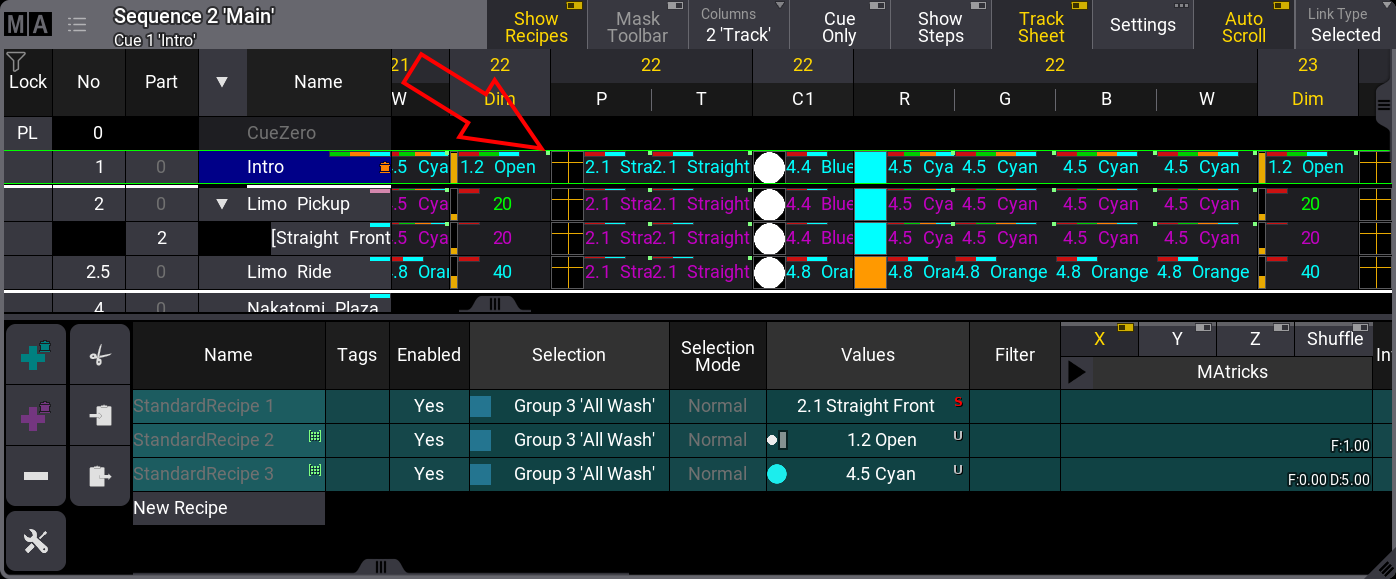This screenshot has width=1396, height=579.
Task: Select the Limo Ride cue name
Action: 295,272
